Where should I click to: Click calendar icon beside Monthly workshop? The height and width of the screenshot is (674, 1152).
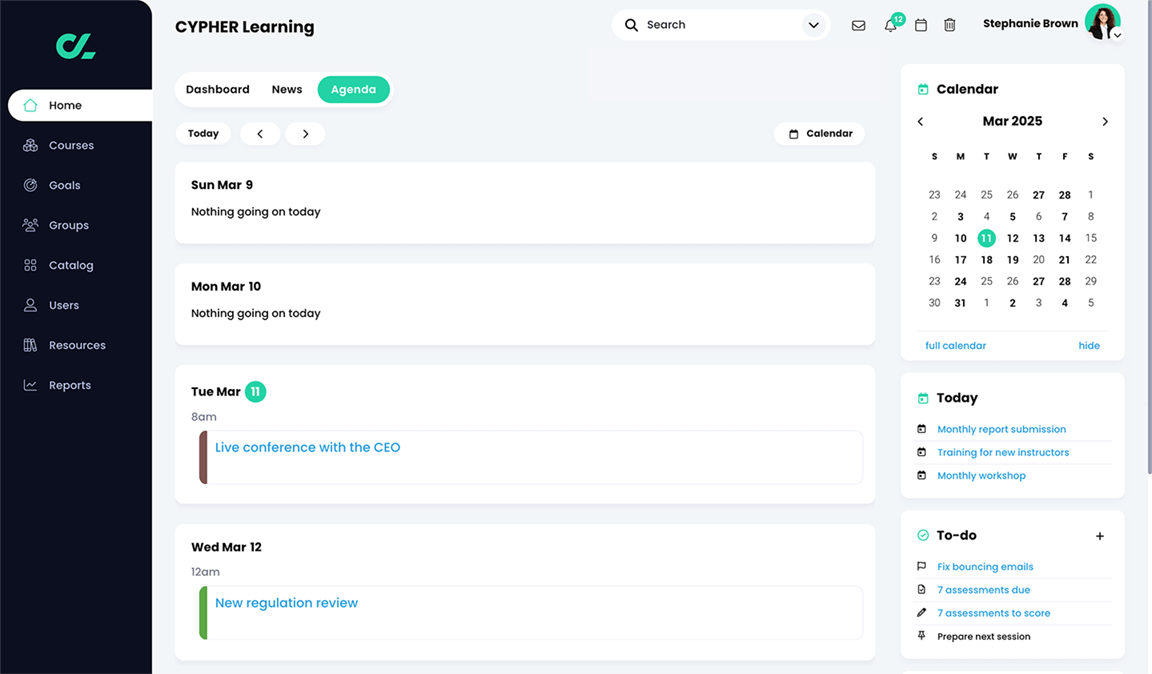coord(921,475)
